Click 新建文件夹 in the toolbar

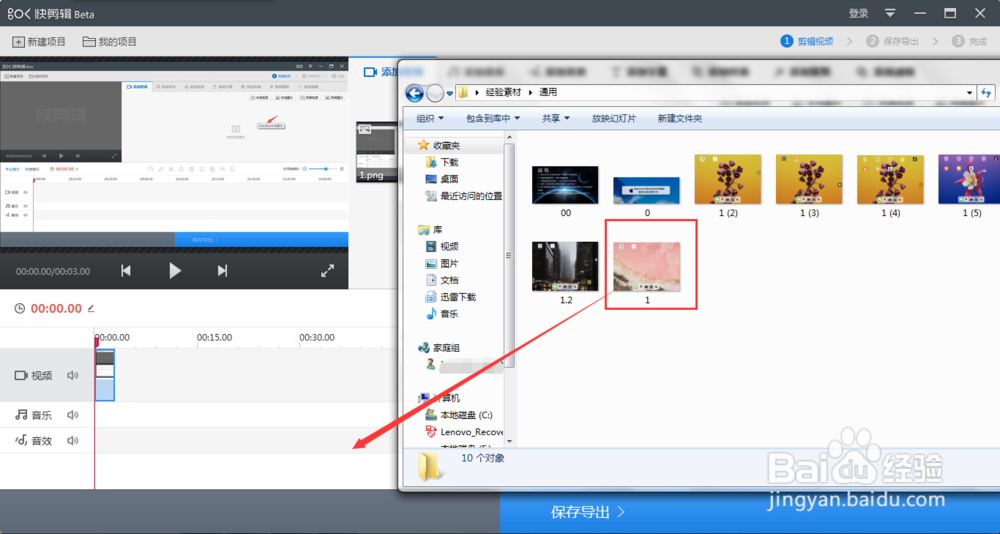pos(680,119)
